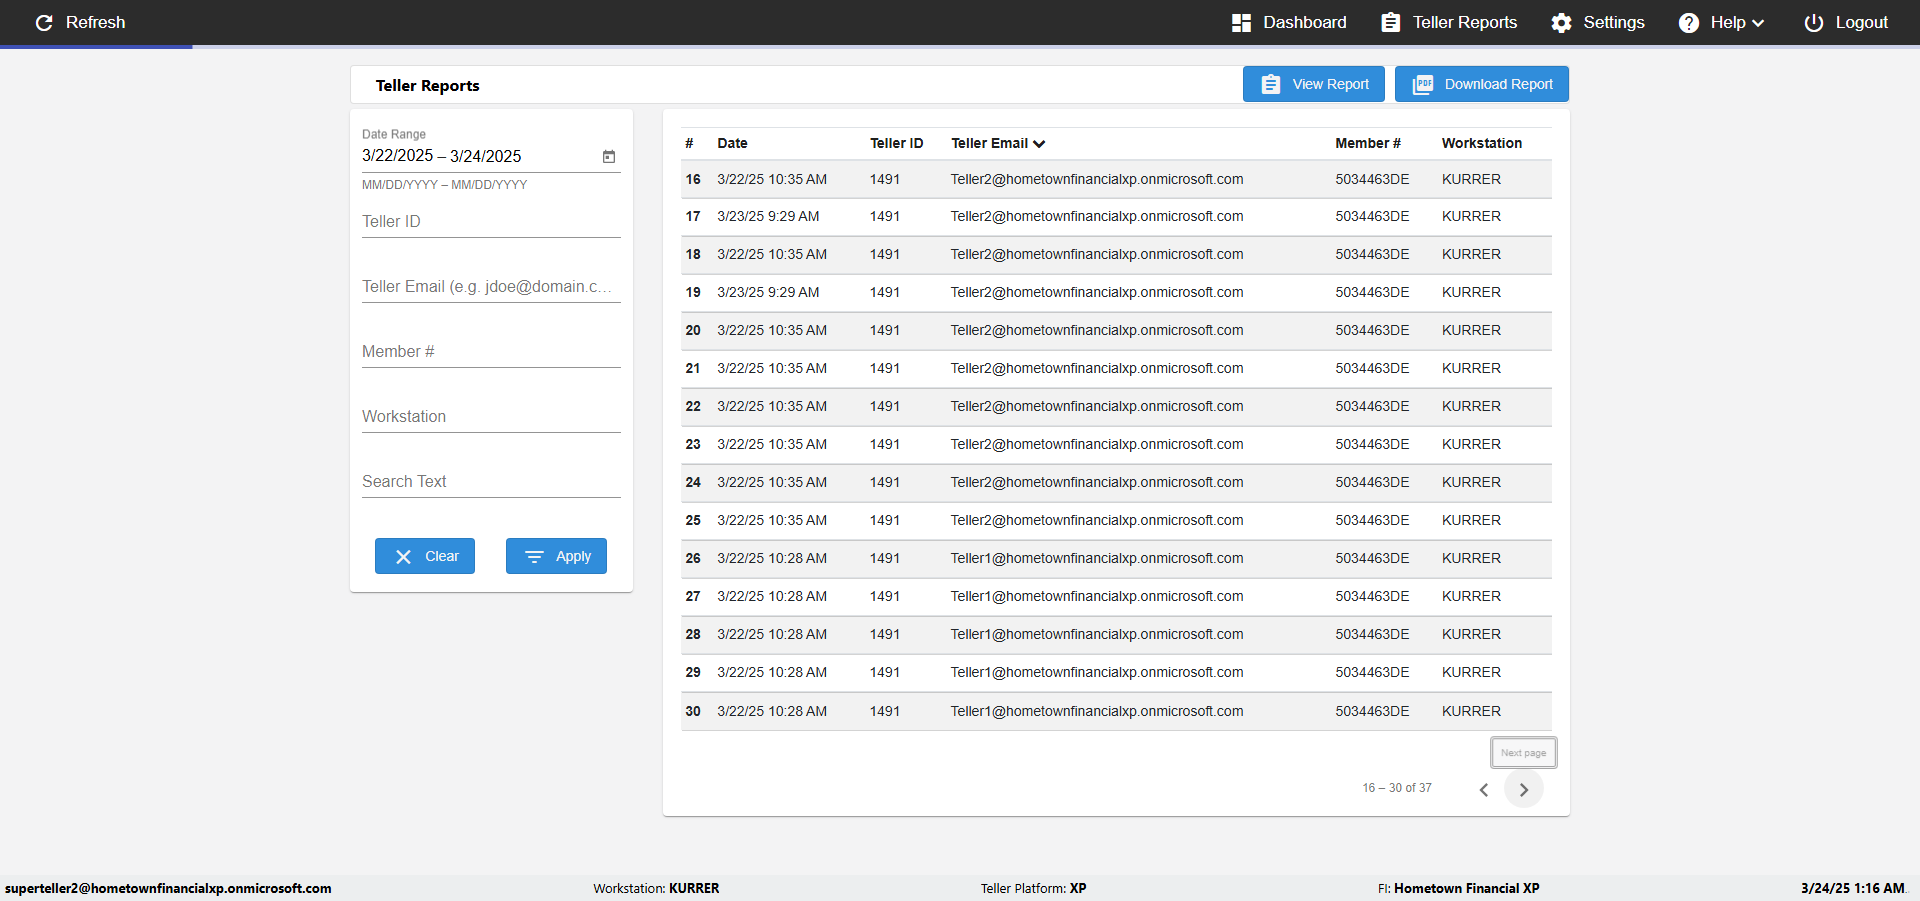Screen dimensions: 1920x901
Task: Expand the Help dropdown chevron
Action: coord(1758,23)
